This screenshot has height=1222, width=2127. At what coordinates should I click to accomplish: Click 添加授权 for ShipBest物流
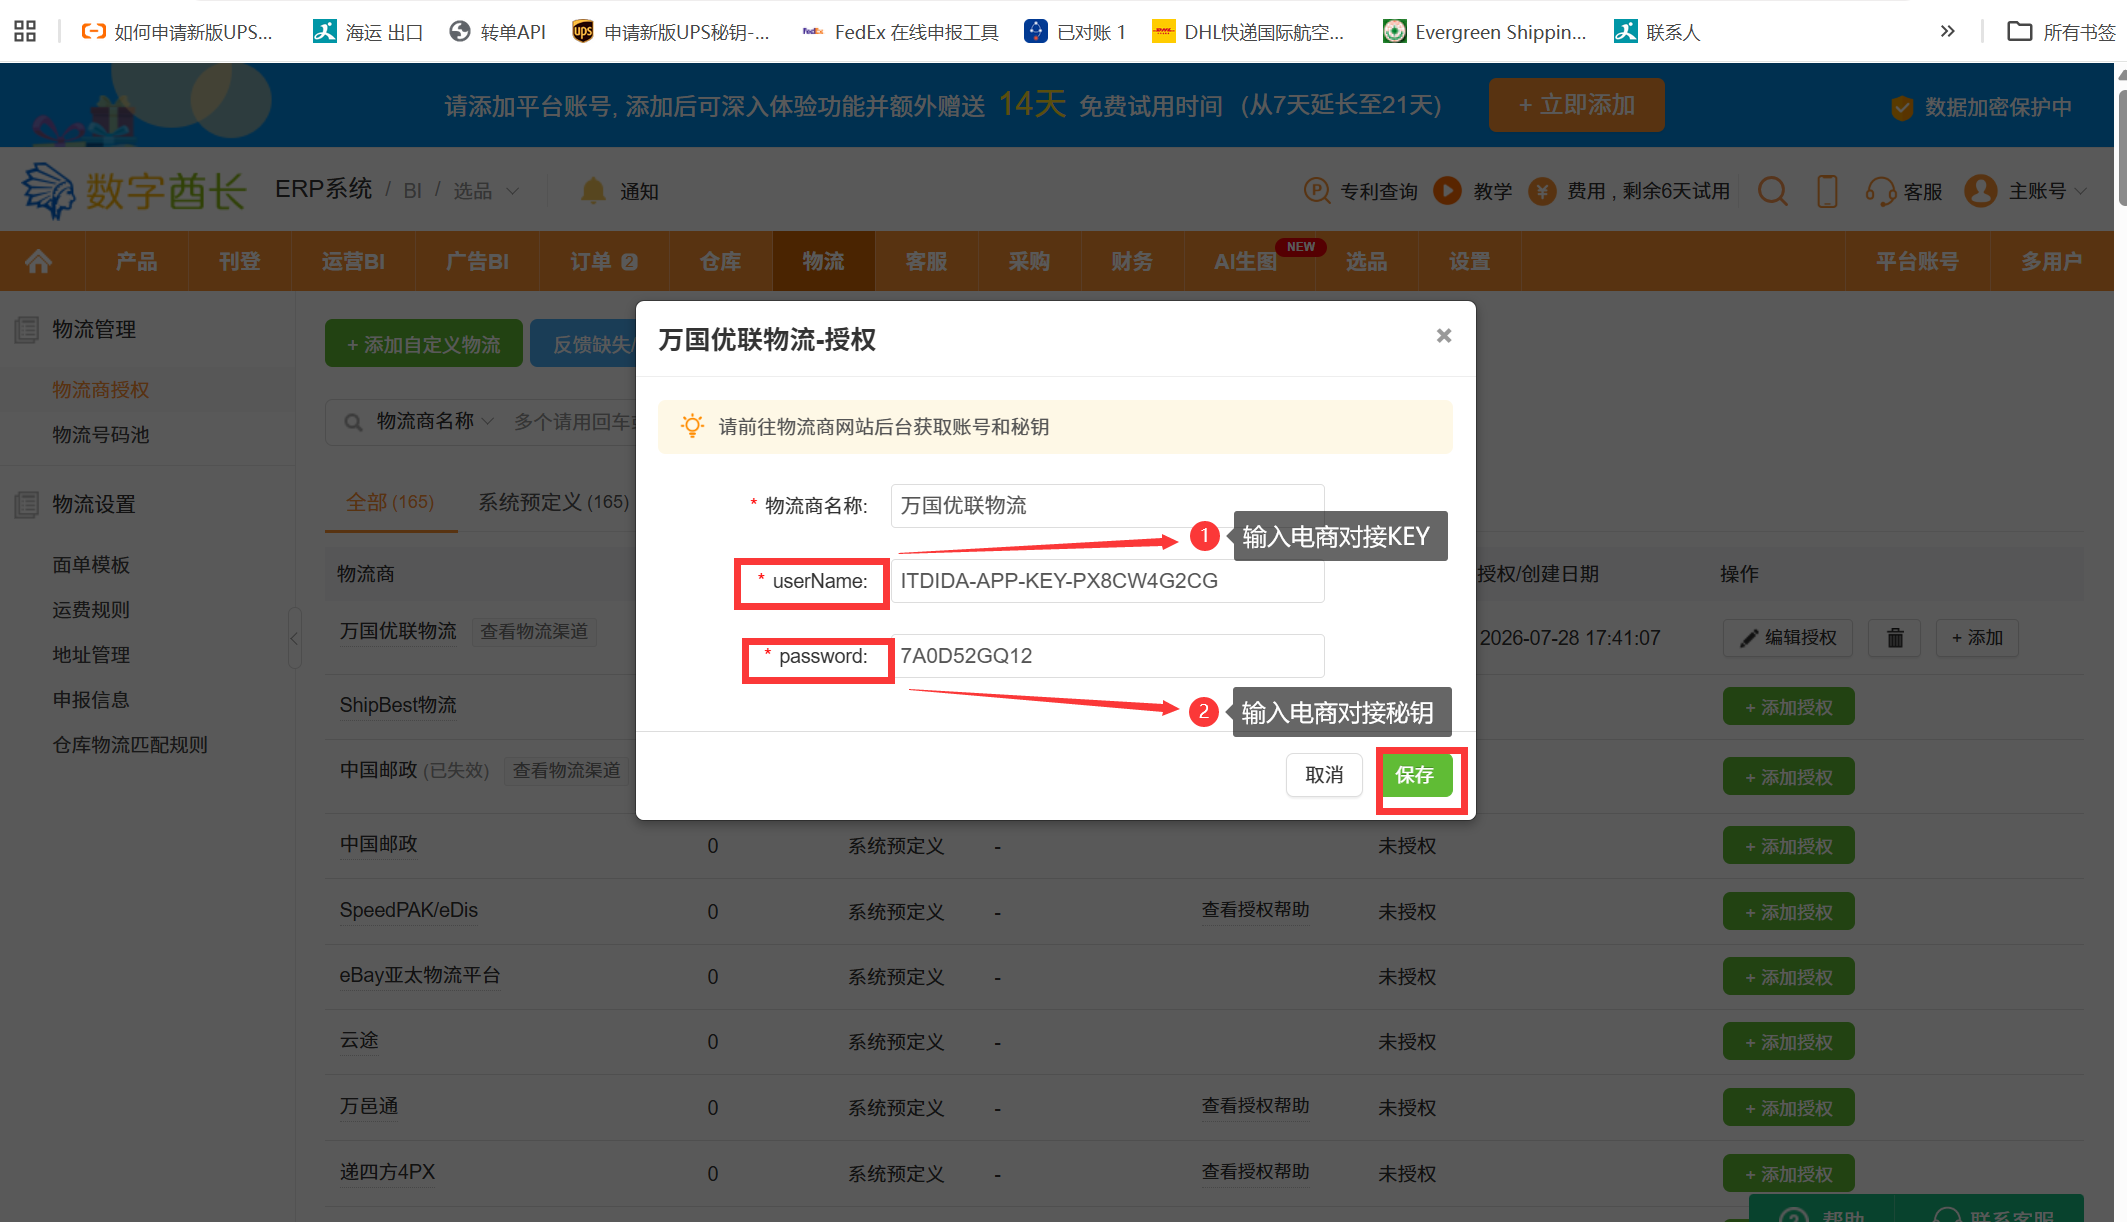click(1788, 707)
